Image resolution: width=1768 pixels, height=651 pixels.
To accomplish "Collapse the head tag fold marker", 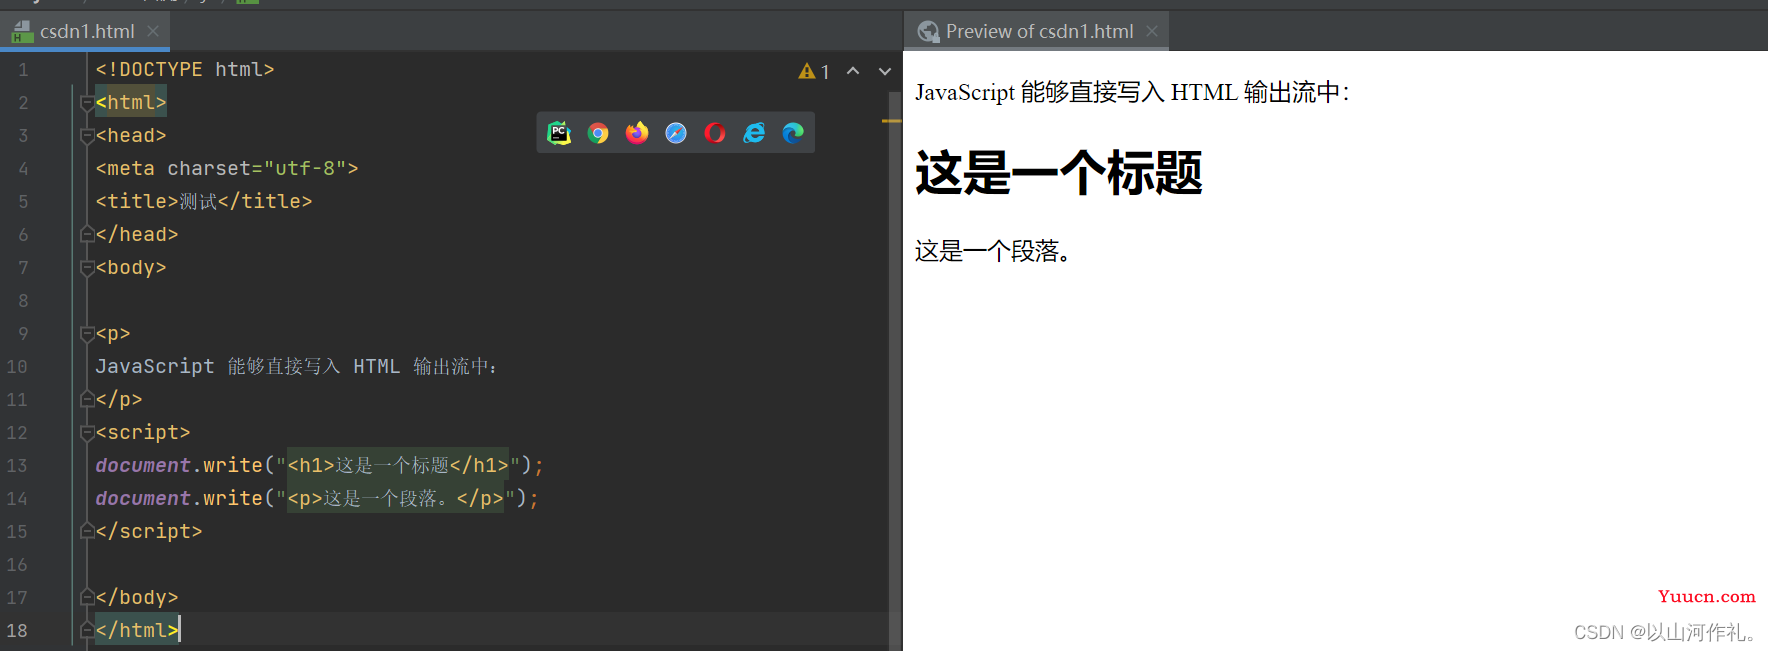I will pos(87,135).
